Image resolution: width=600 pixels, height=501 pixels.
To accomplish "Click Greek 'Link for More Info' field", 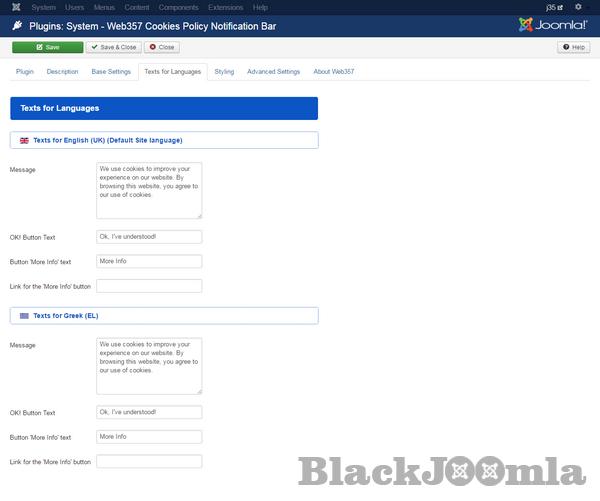I will click(x=149, y=461).
